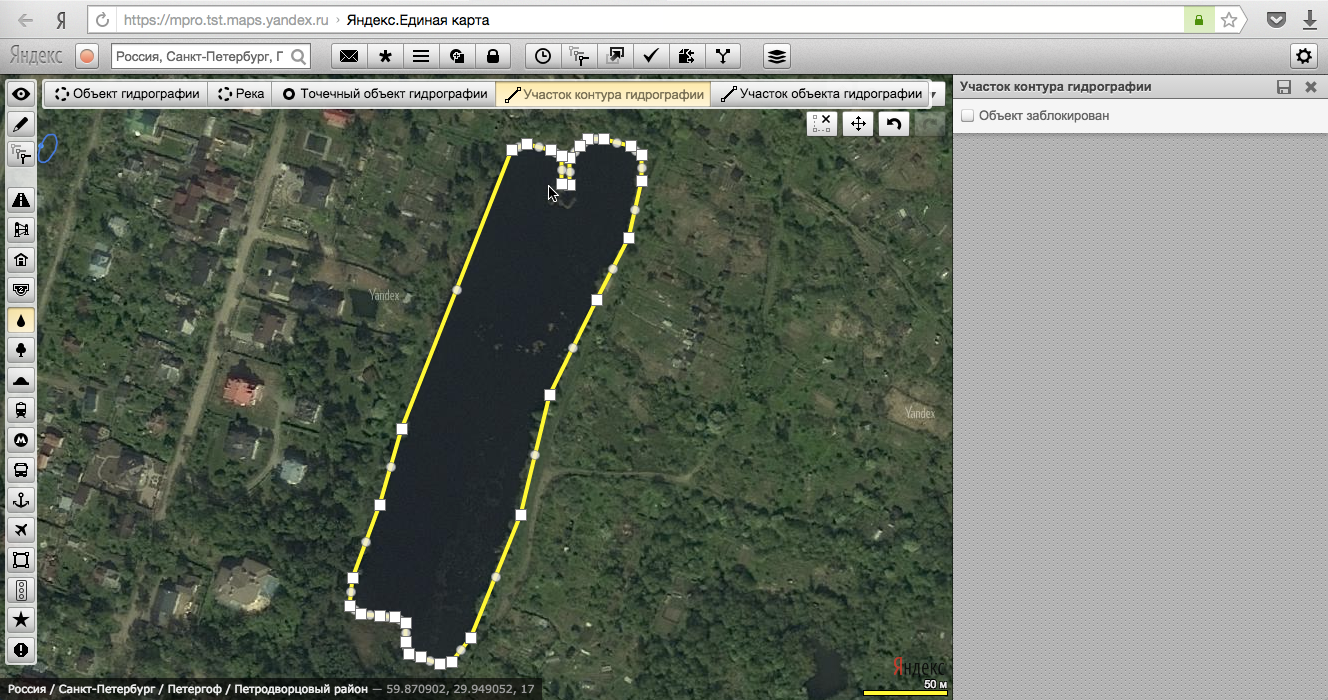Open the asterisk favorites toolbar icon
The height and width of the screenshot is (700, 1328).
pyautogui.click(x=385, y=56)
